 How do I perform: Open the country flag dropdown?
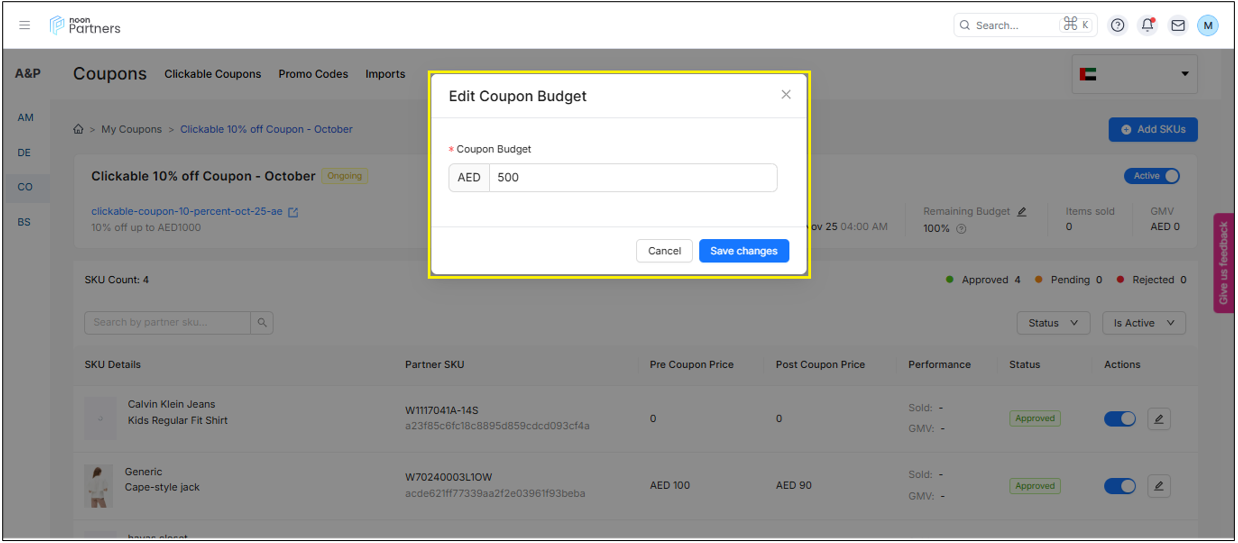pyautogui.click(x=1134, y=74)
